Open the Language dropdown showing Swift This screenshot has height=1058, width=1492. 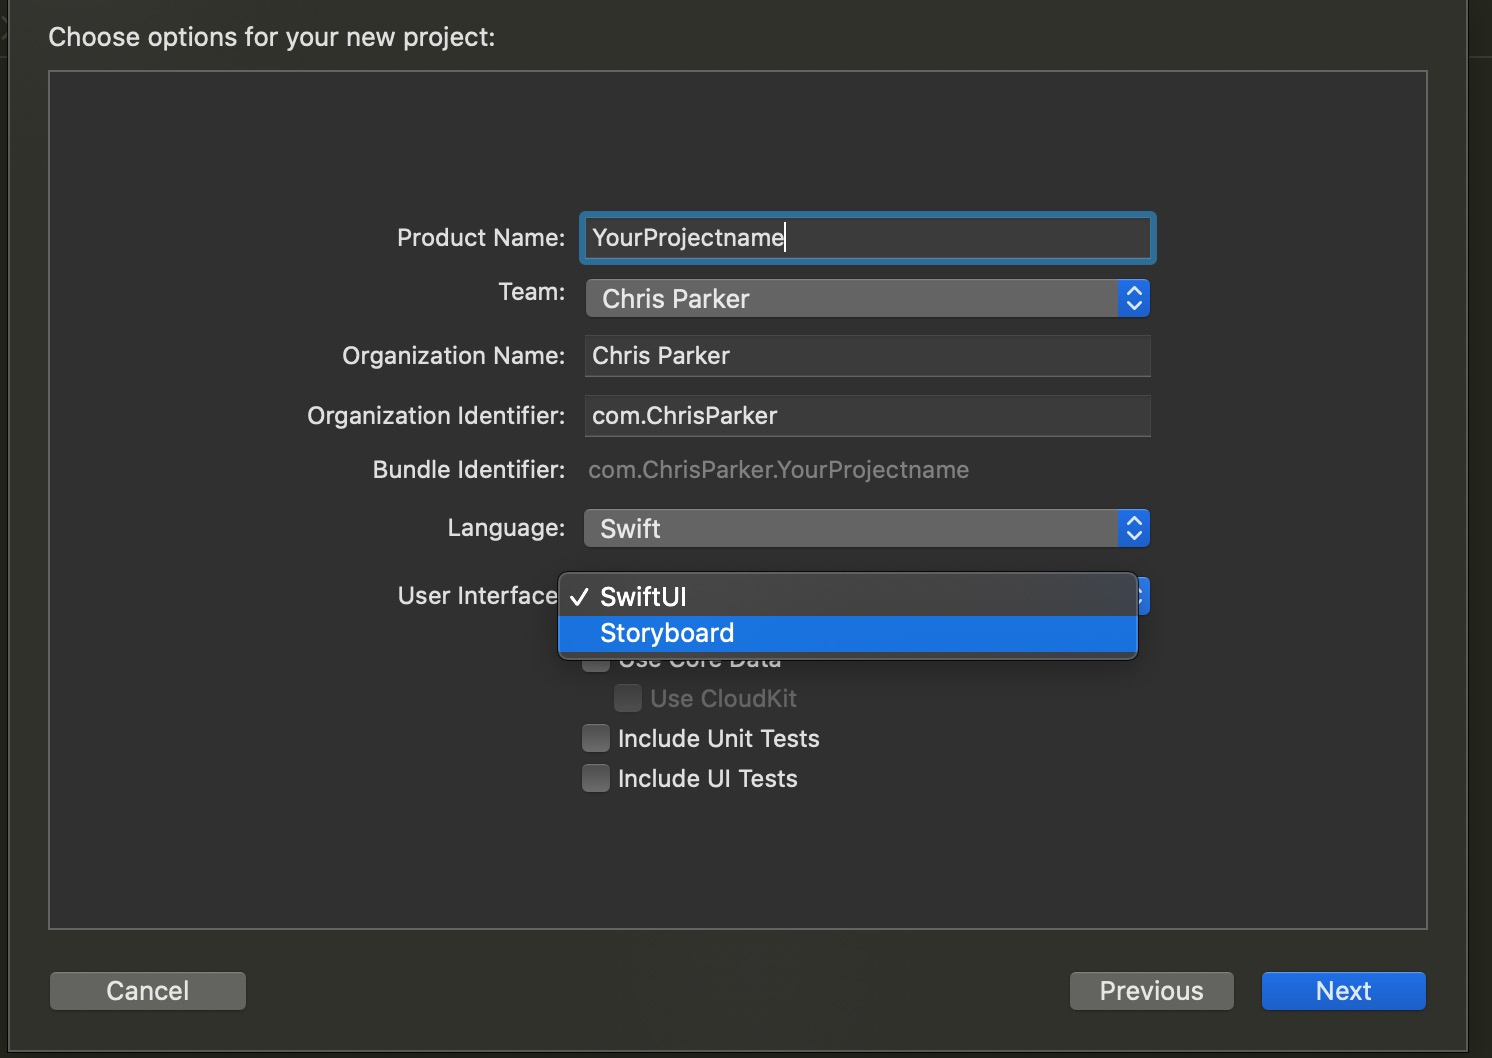[x=850, y=529]
